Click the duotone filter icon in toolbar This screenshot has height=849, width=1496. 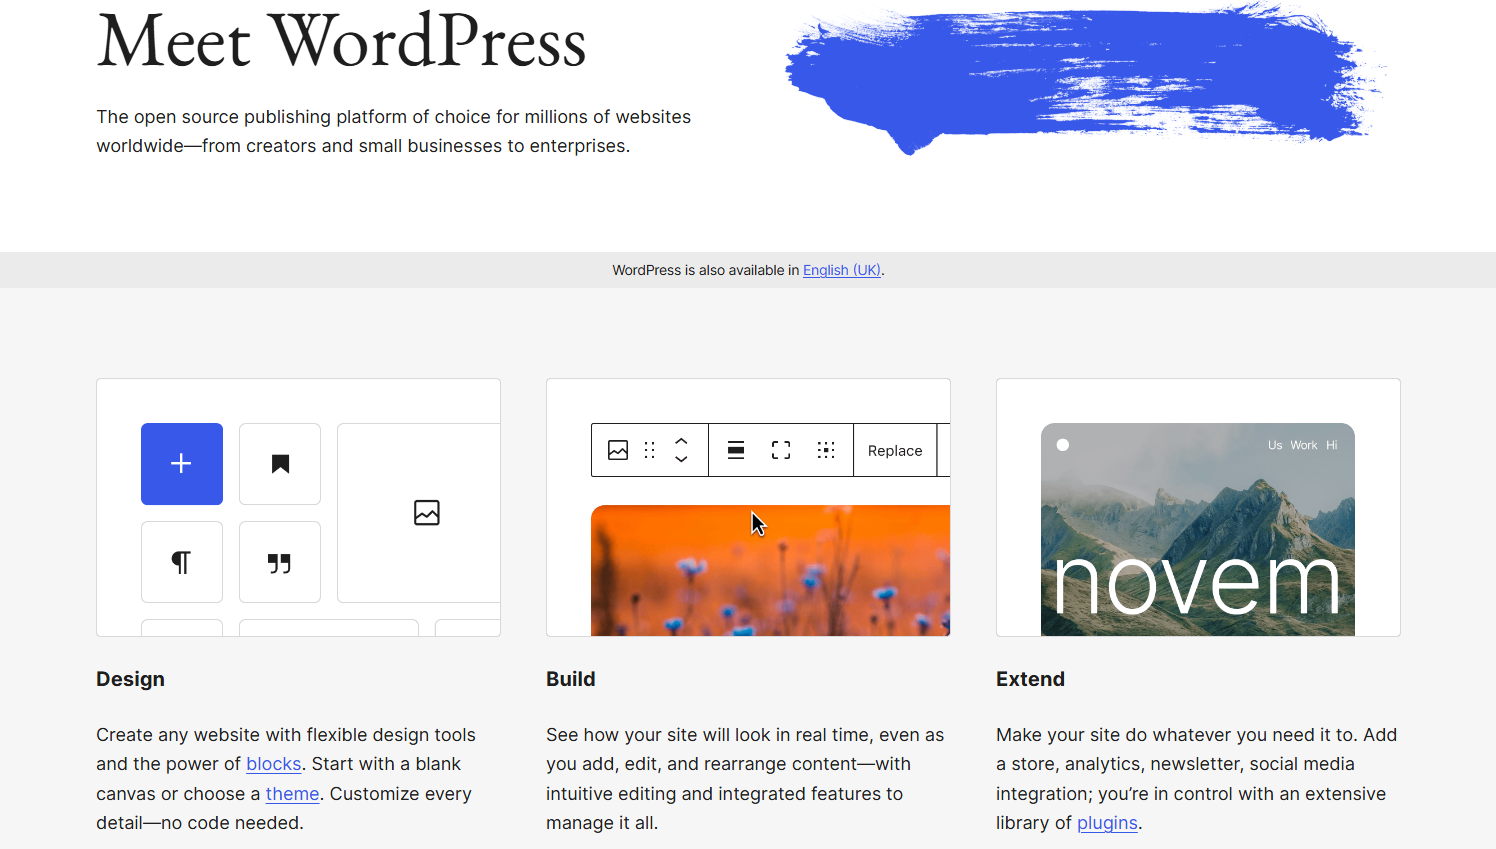point(826,450)
